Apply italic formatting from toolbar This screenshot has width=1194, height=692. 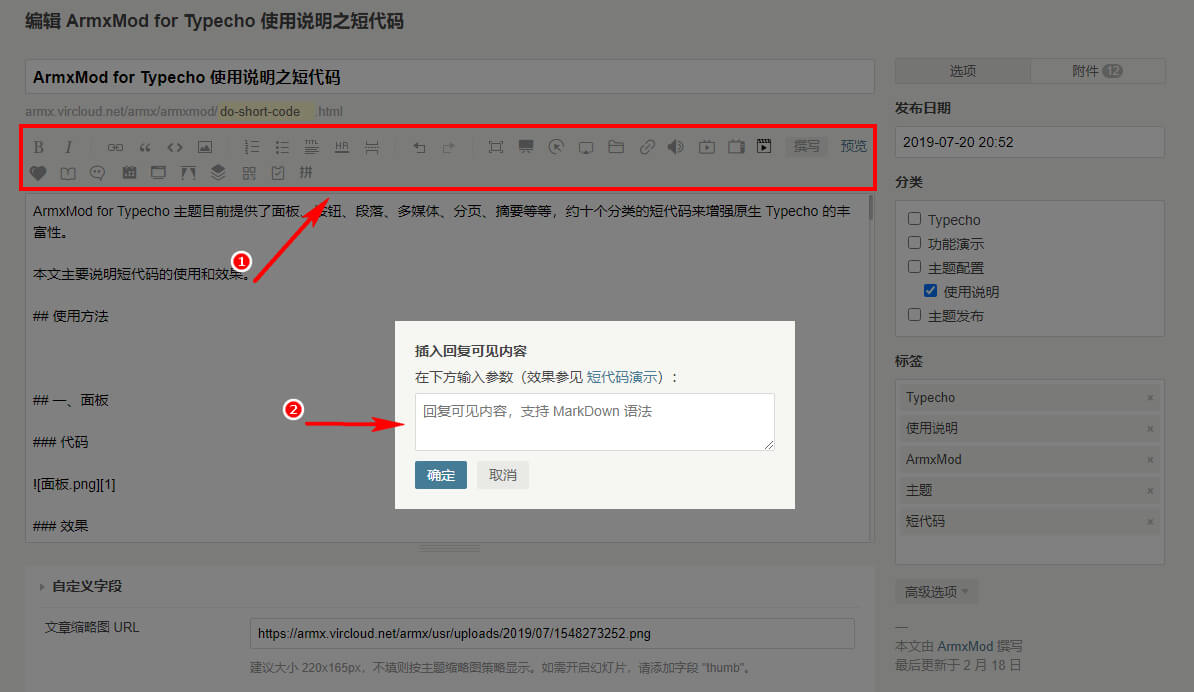[x=68, y=147]
